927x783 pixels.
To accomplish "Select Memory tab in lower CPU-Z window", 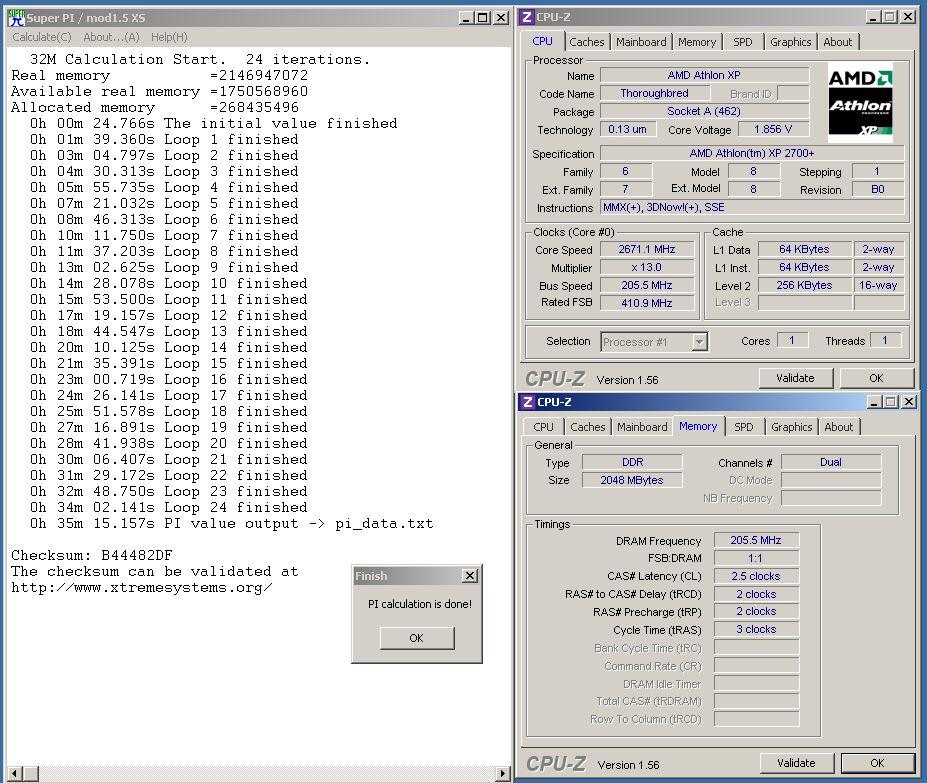I will tap(698, 426).
